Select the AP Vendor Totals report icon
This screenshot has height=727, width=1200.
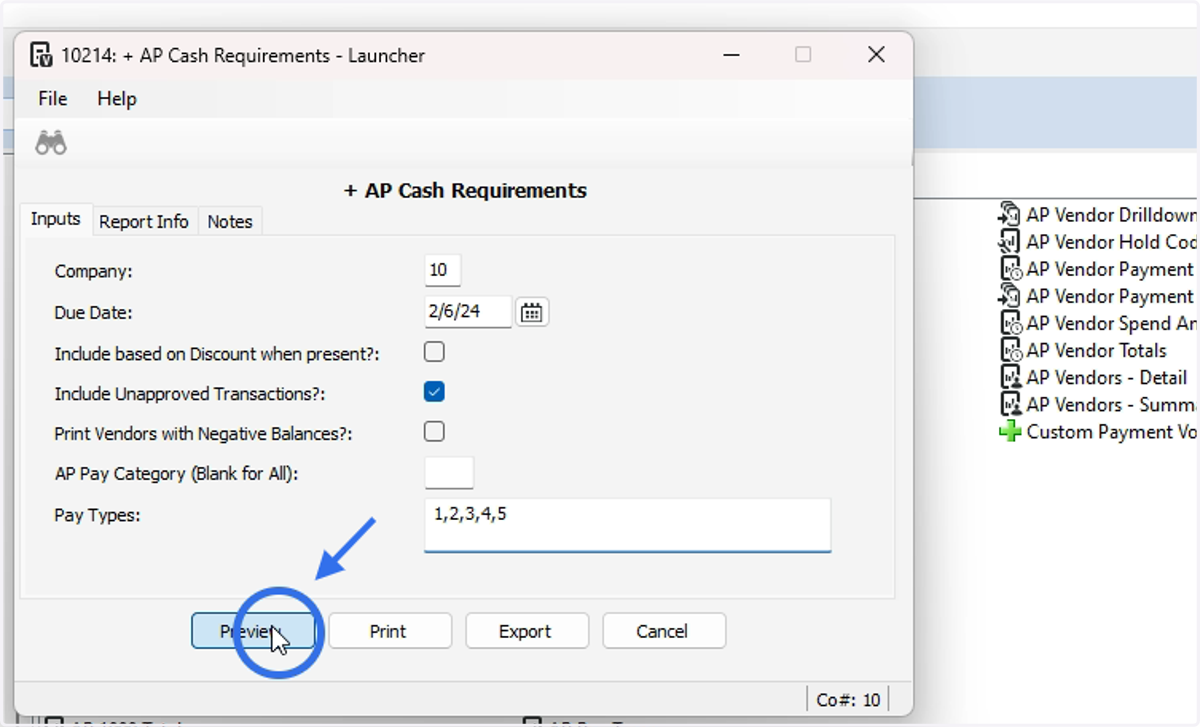click(1010, 350)
